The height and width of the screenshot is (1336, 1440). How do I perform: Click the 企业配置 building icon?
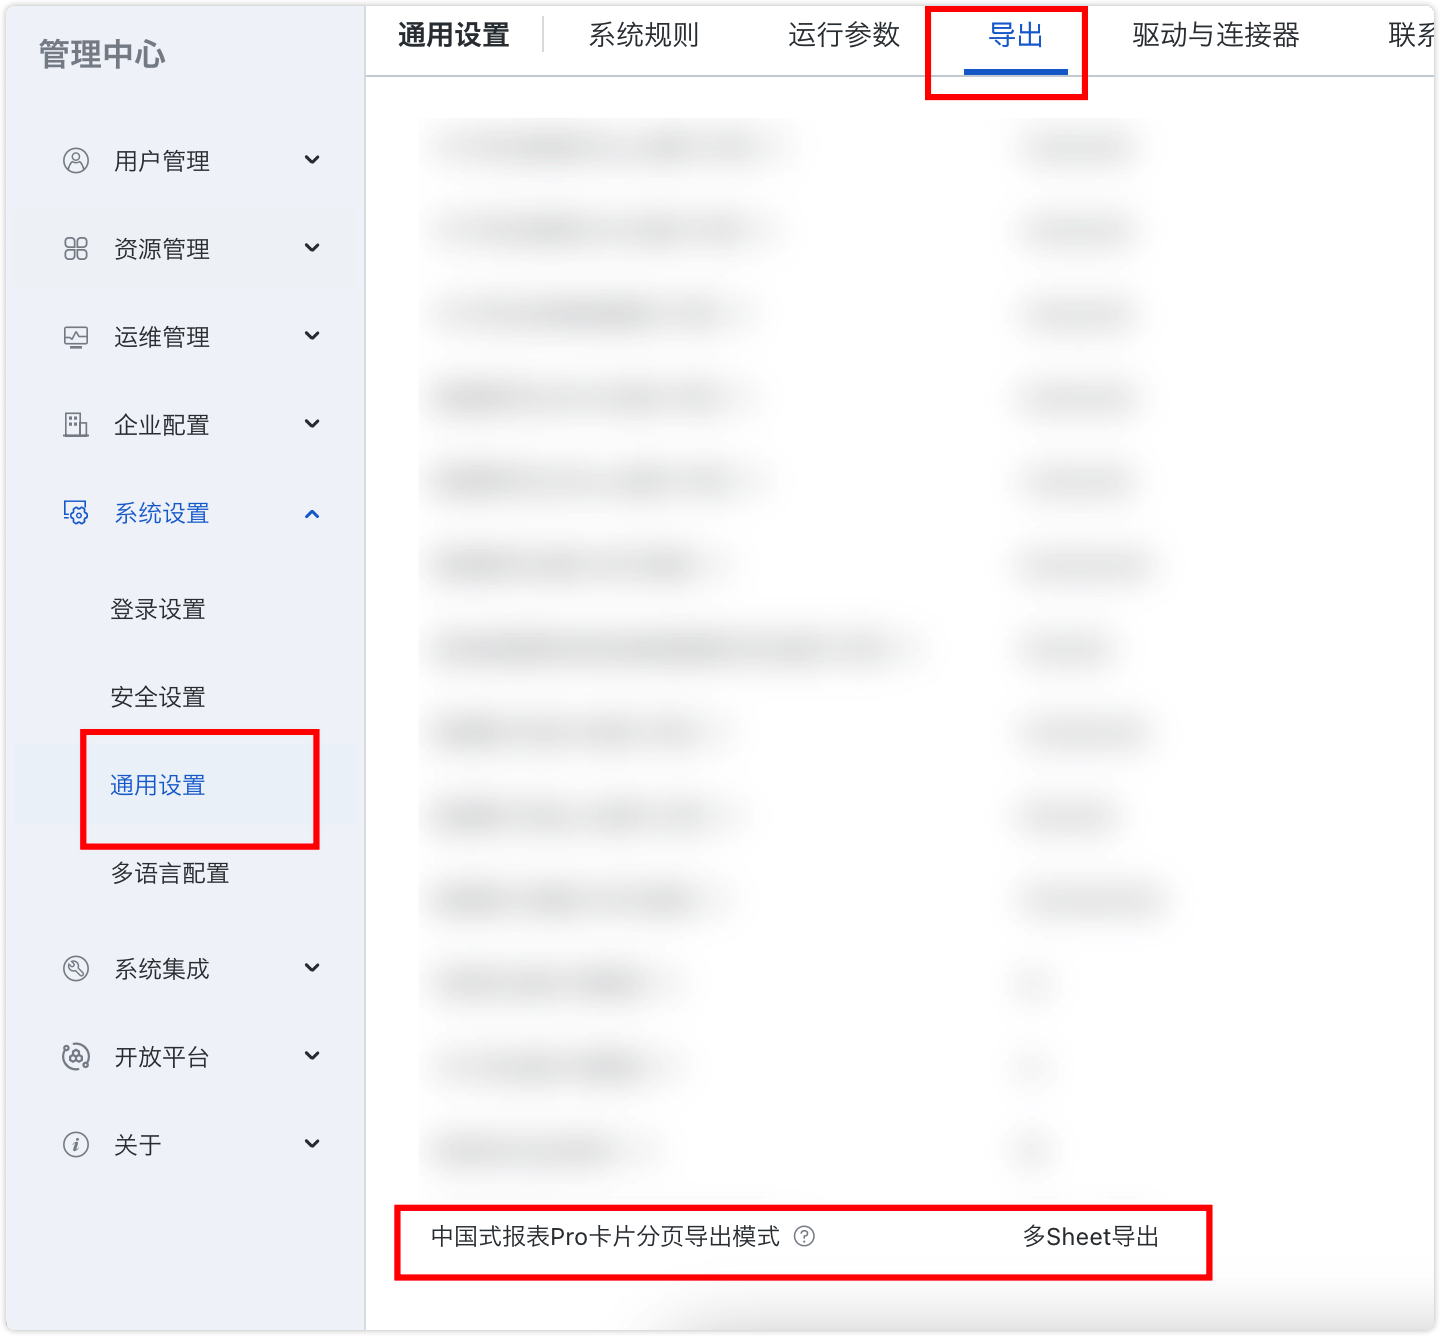pos(76,424)
